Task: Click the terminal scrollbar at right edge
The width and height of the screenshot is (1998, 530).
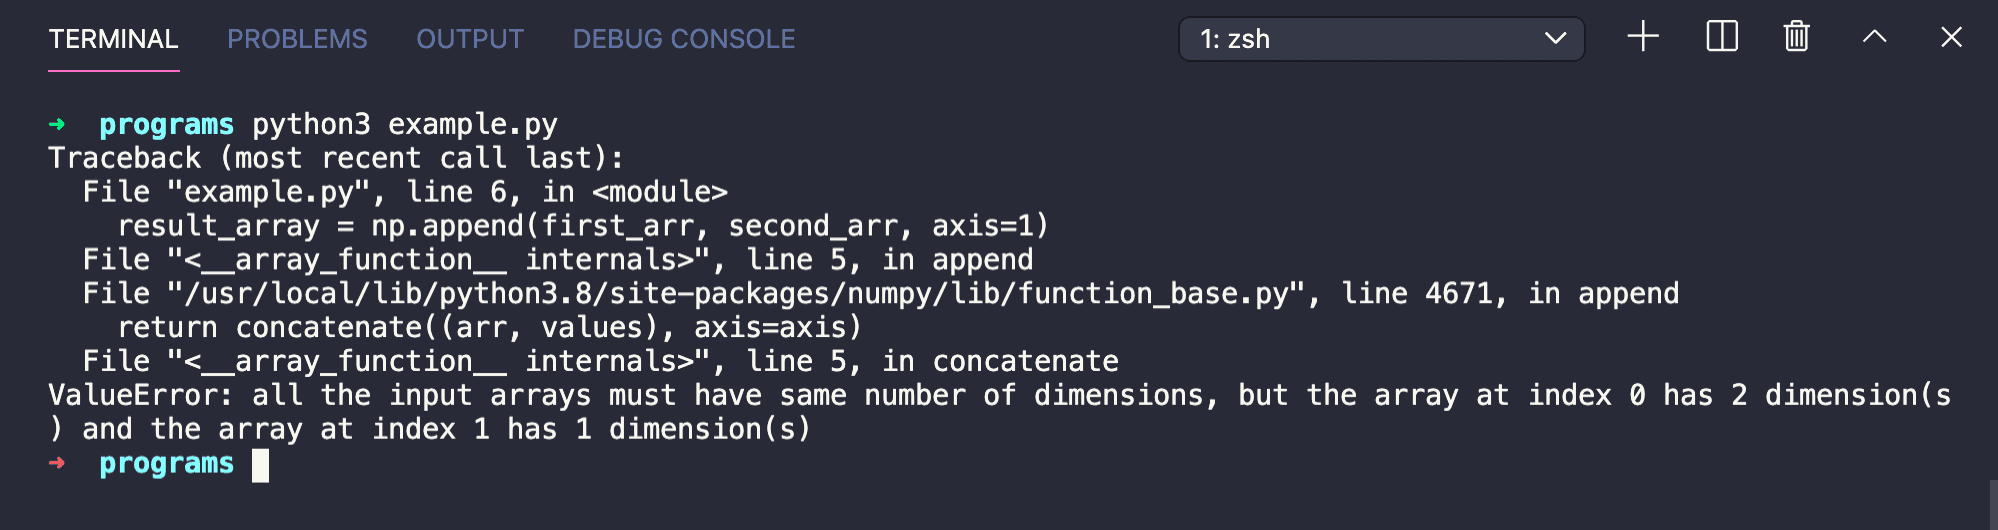Action: [x=1992, y=504]
